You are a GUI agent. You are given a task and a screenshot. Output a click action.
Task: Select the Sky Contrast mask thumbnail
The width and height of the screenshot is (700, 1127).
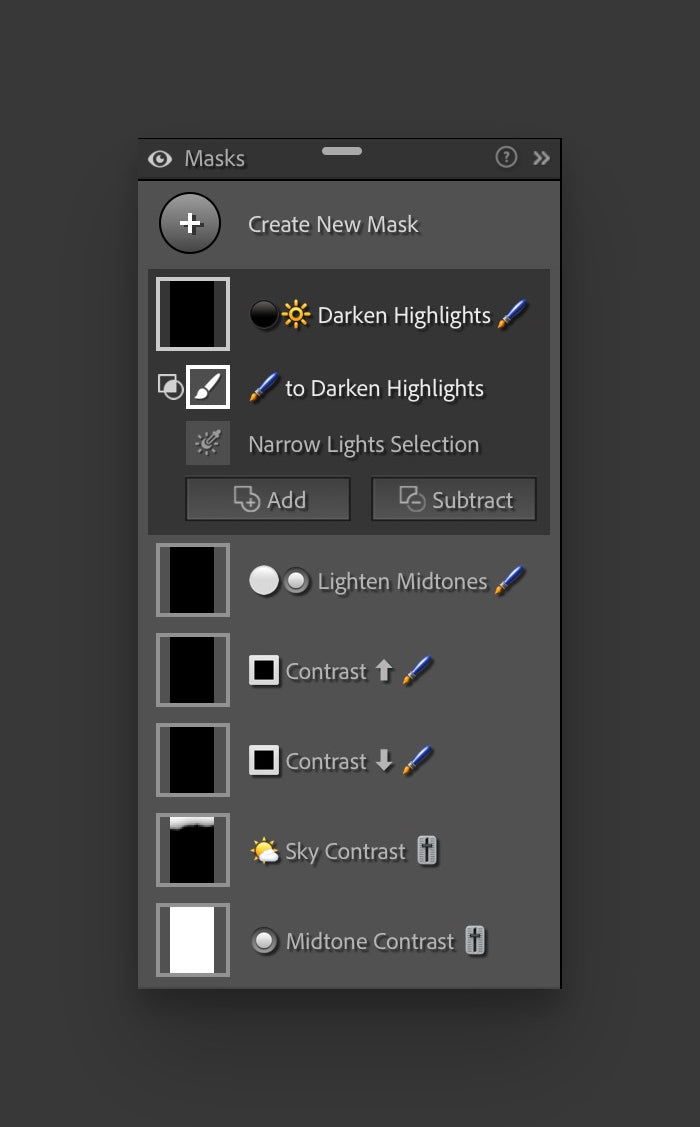point(193,850)
